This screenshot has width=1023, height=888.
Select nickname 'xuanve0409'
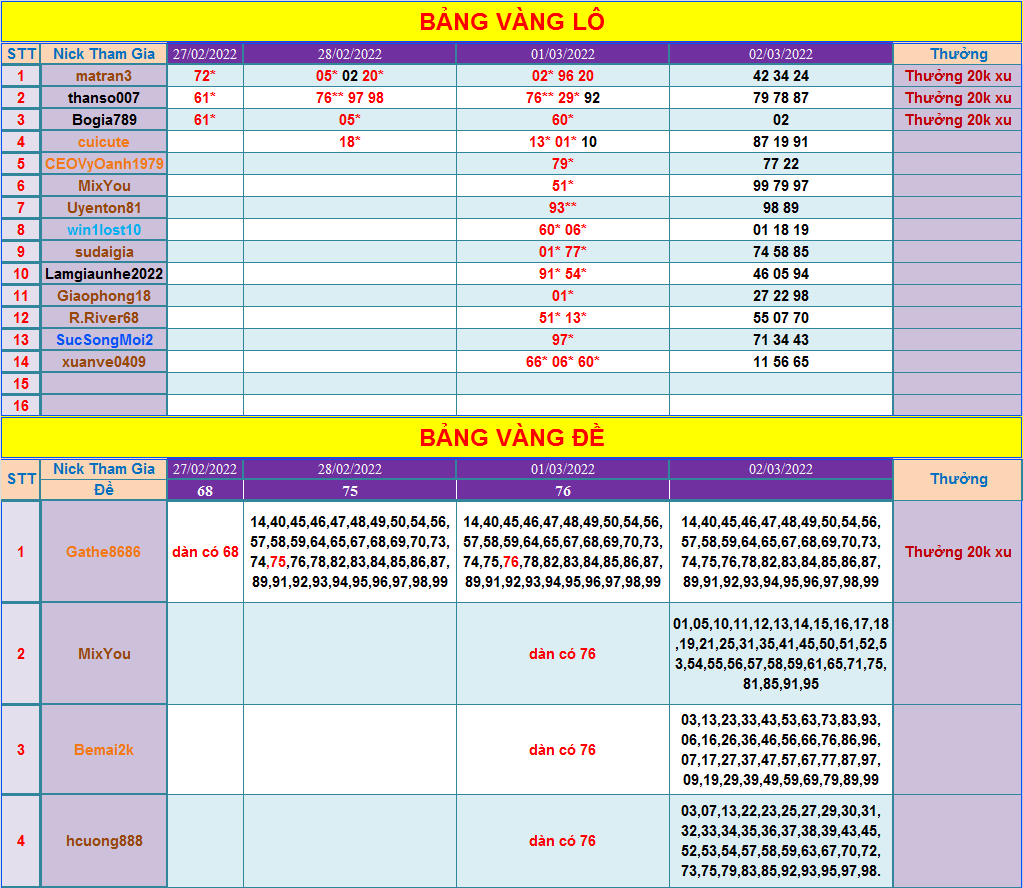tap(104, 362)
